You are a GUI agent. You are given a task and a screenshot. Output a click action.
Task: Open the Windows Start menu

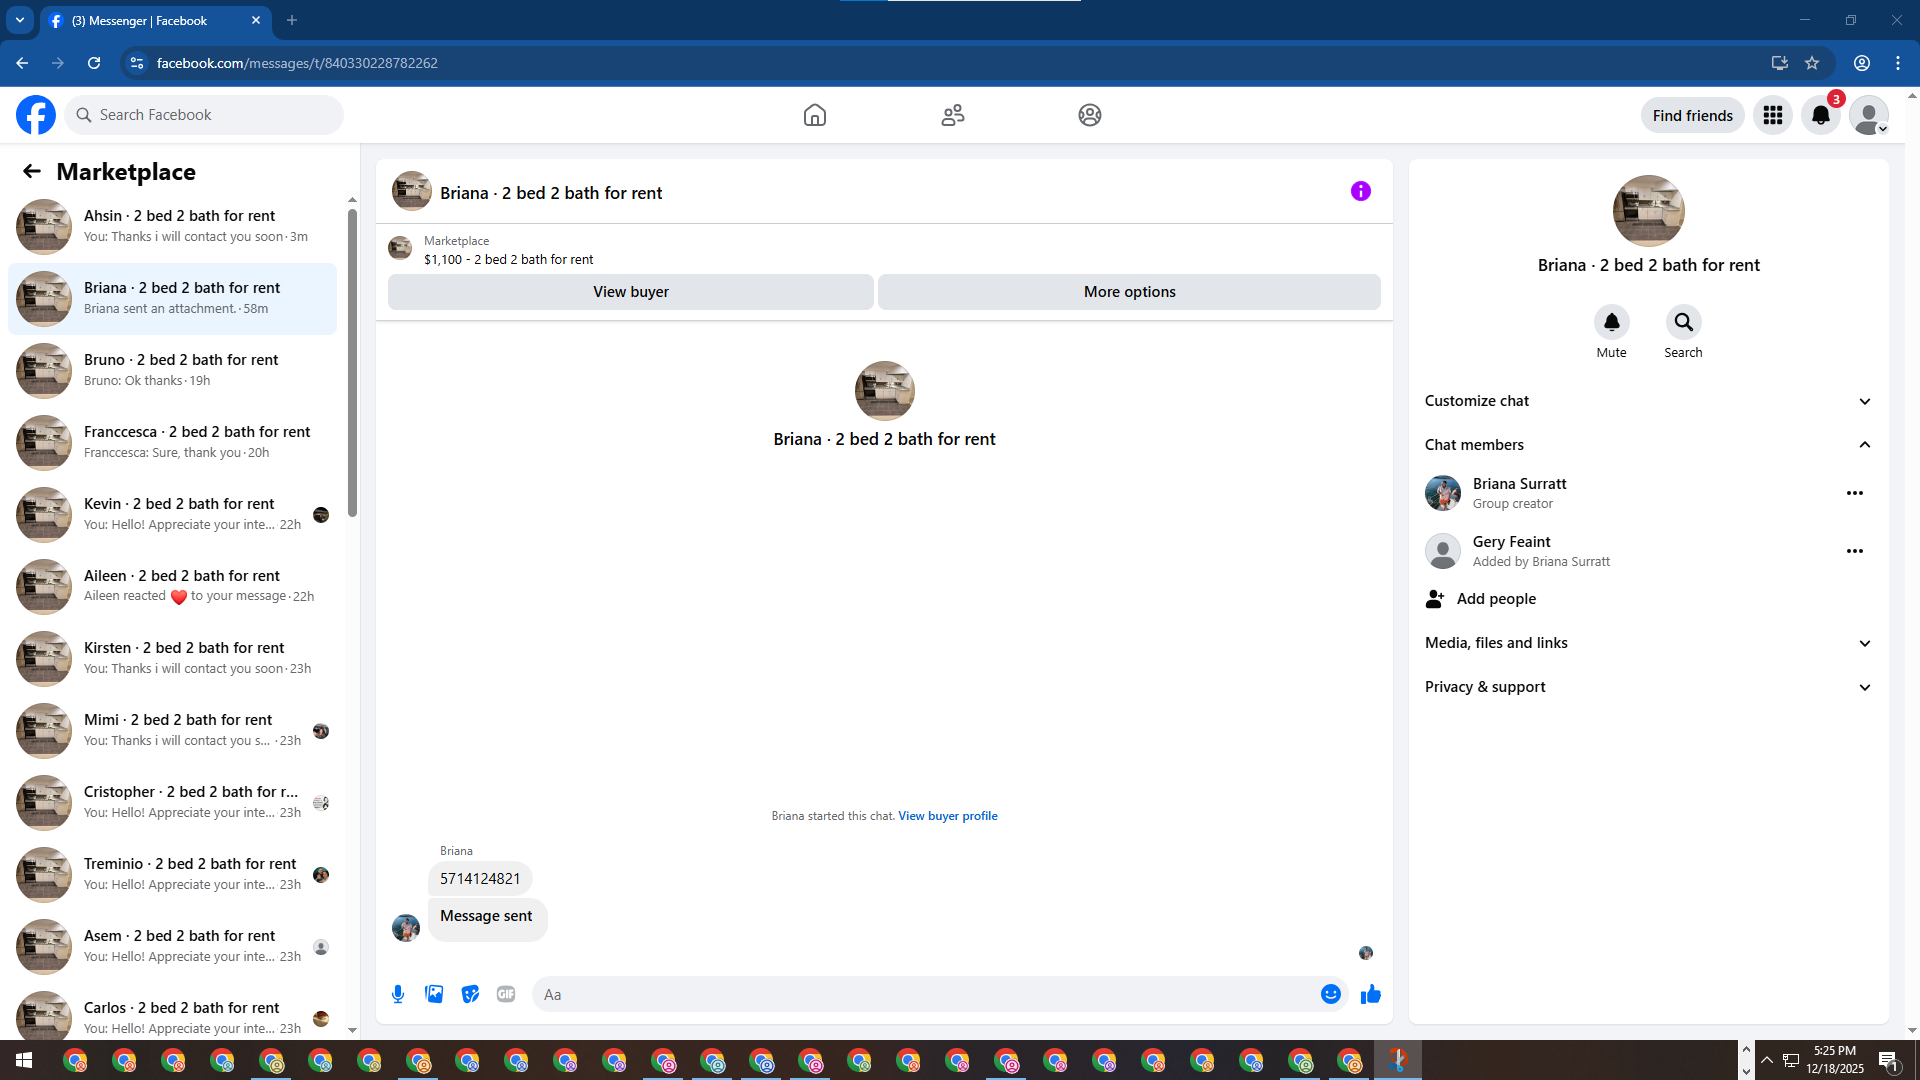click(24, 1060)
